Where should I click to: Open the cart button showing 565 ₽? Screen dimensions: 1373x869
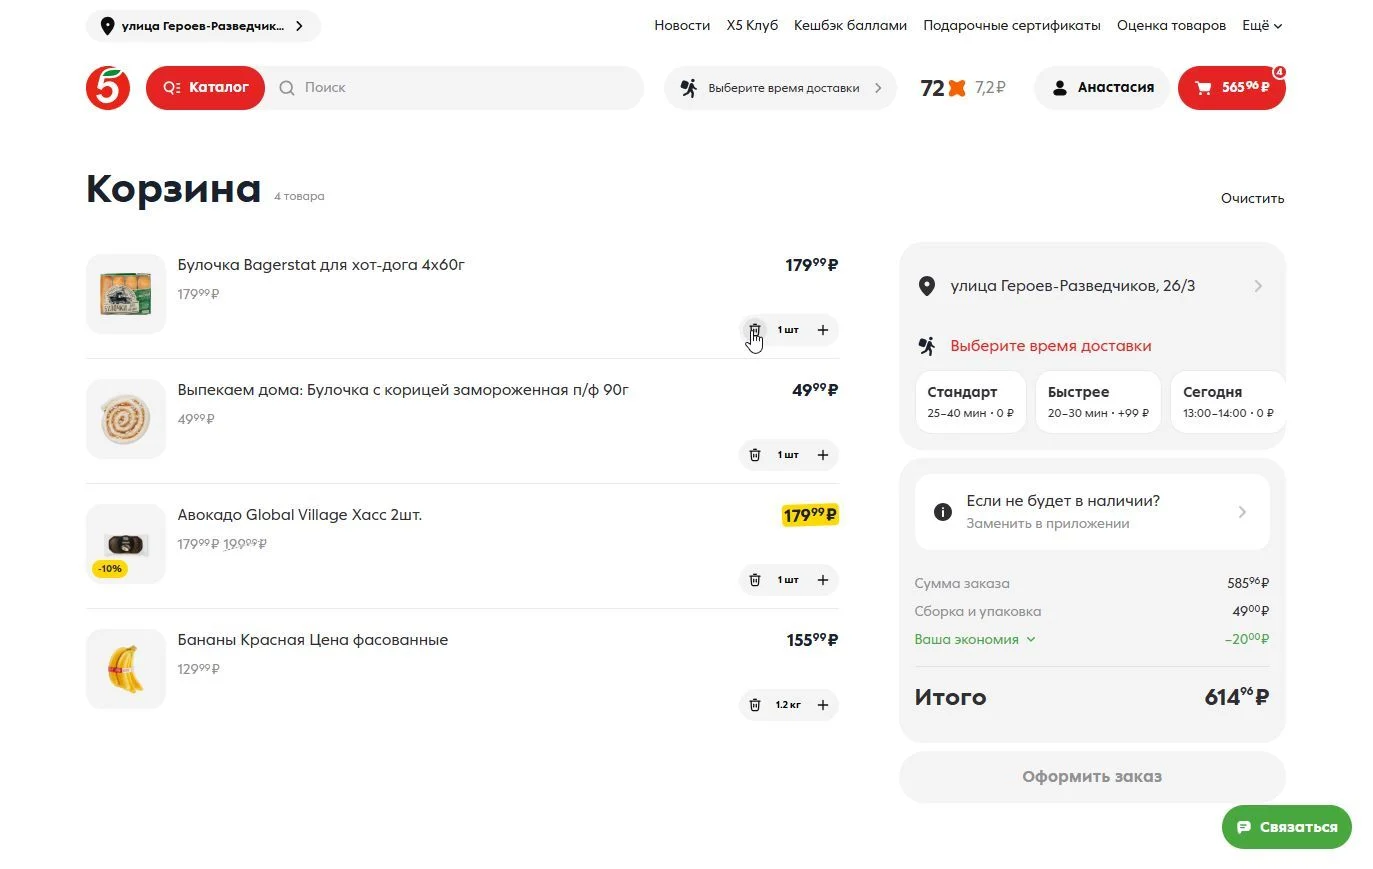1231,88
